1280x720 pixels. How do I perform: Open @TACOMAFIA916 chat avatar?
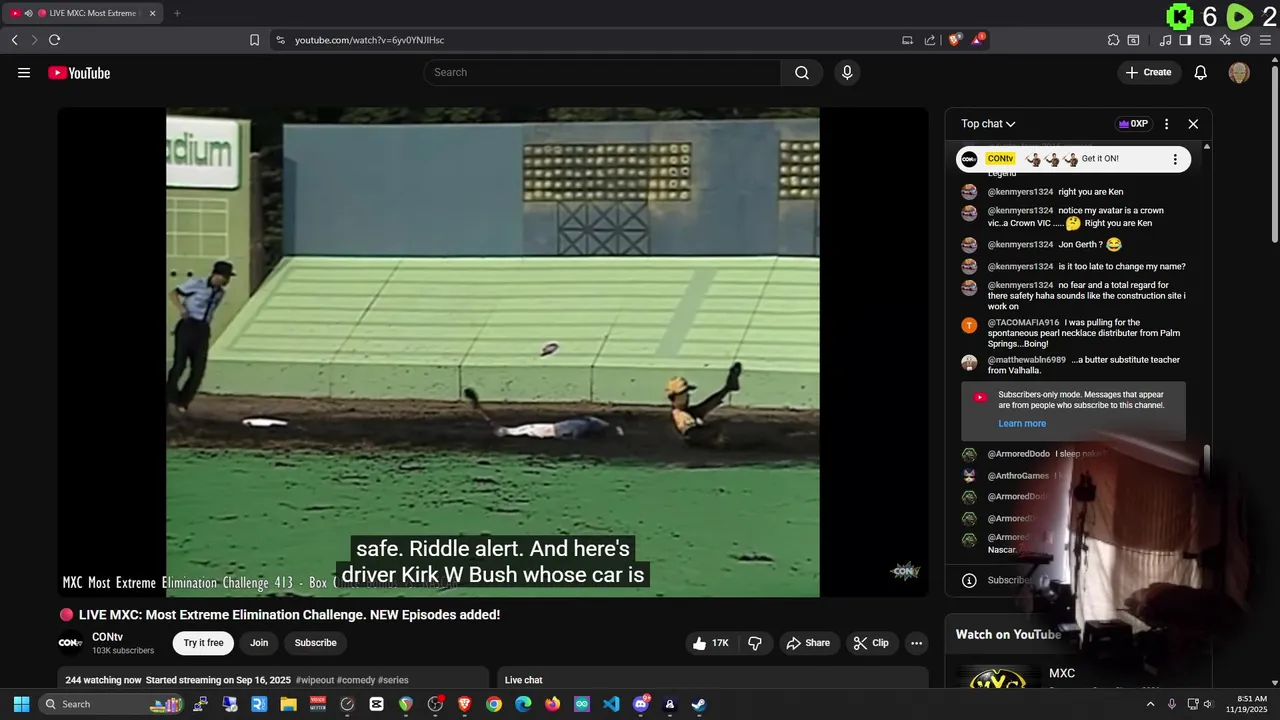969,325
